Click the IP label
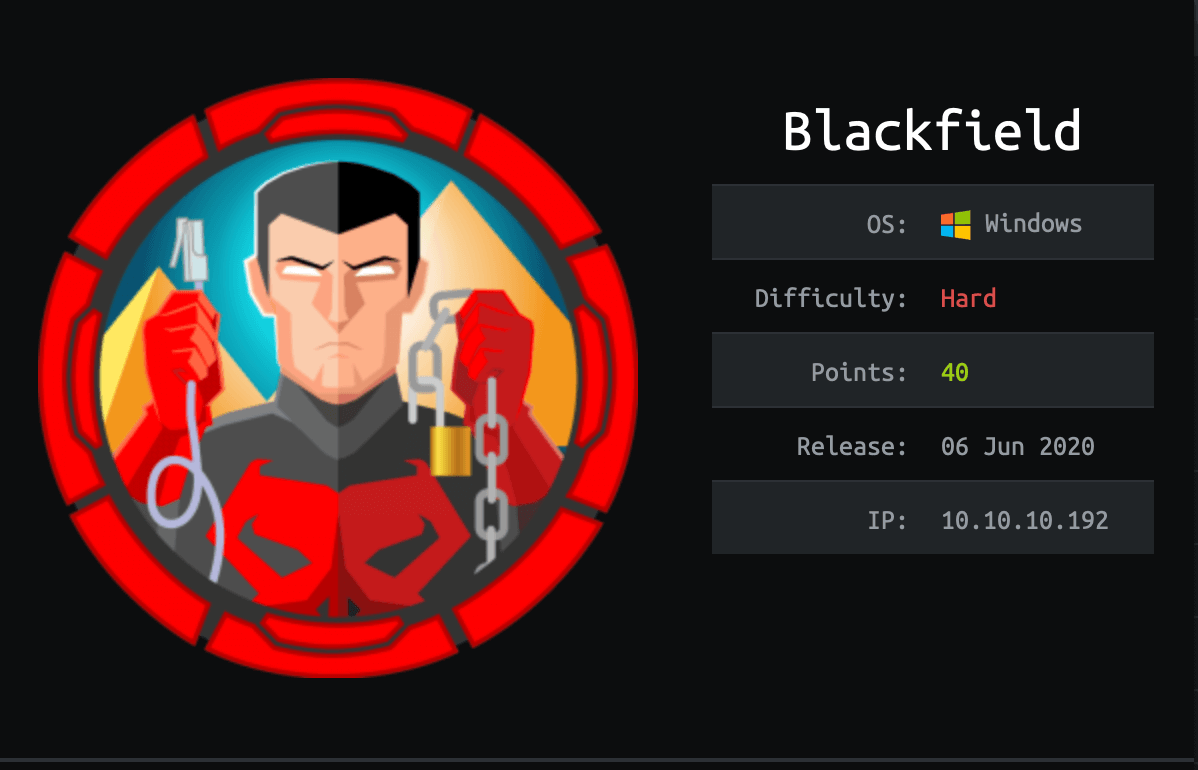This screenshot has width=1198, height=770. (886, 520)
